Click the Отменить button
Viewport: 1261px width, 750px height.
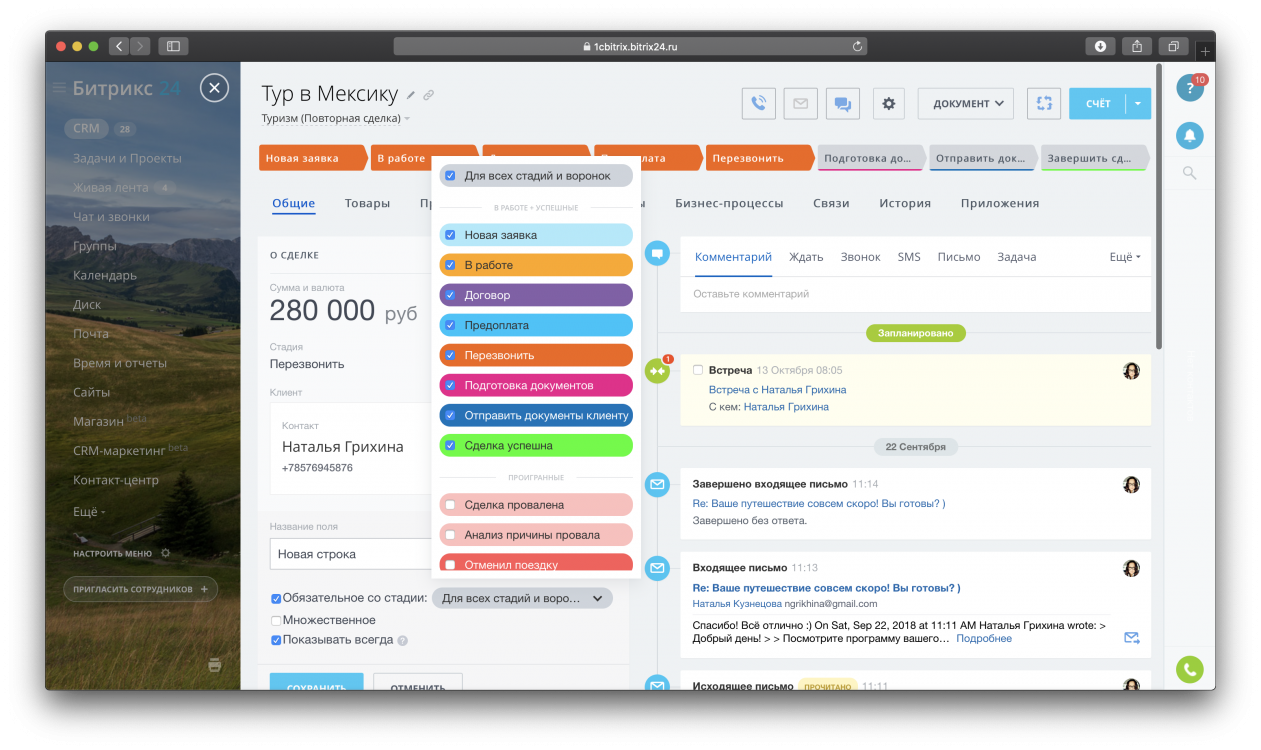pyautogui.click(x=418, y=682)
